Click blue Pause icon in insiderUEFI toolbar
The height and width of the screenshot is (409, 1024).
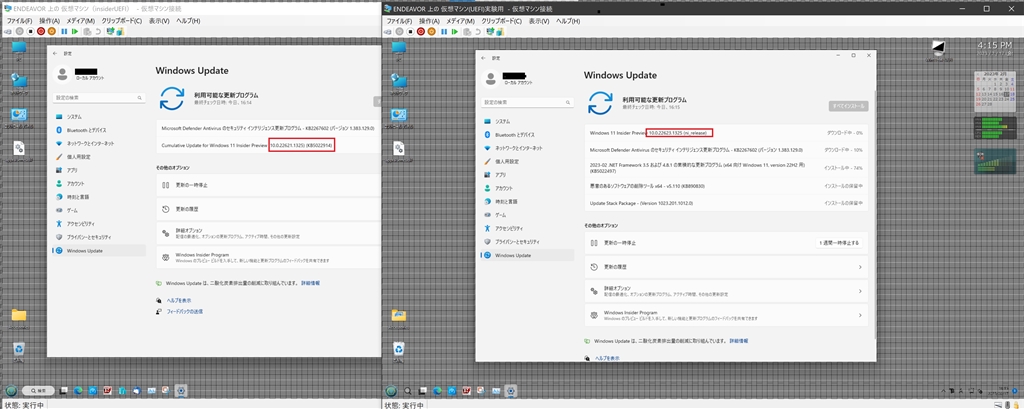click(64, 31)
